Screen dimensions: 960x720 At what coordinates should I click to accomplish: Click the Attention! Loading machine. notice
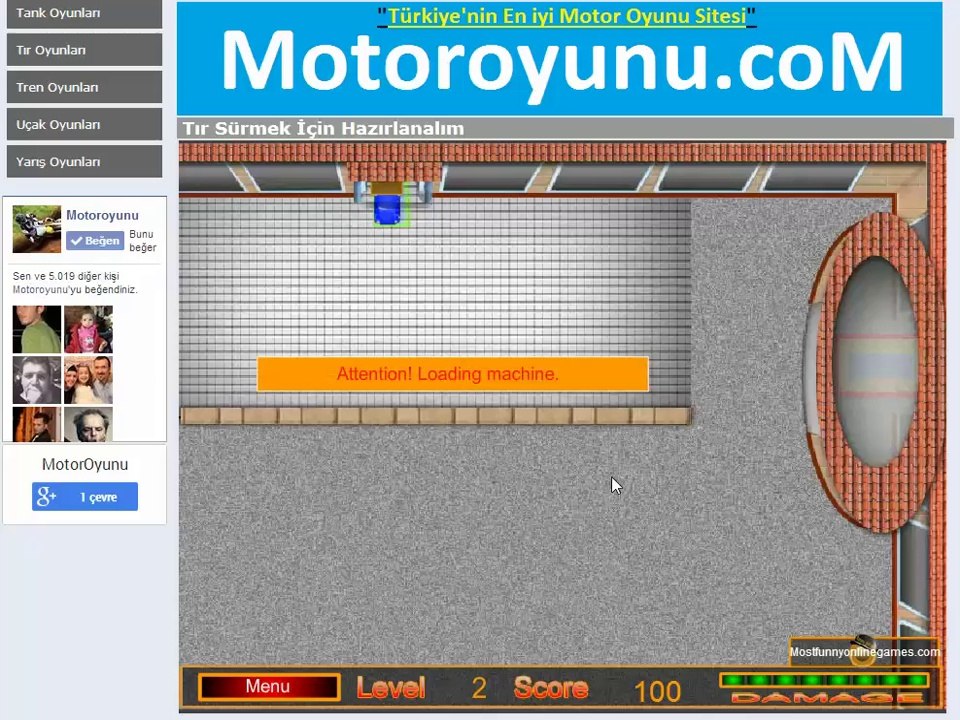pos(452,374)
